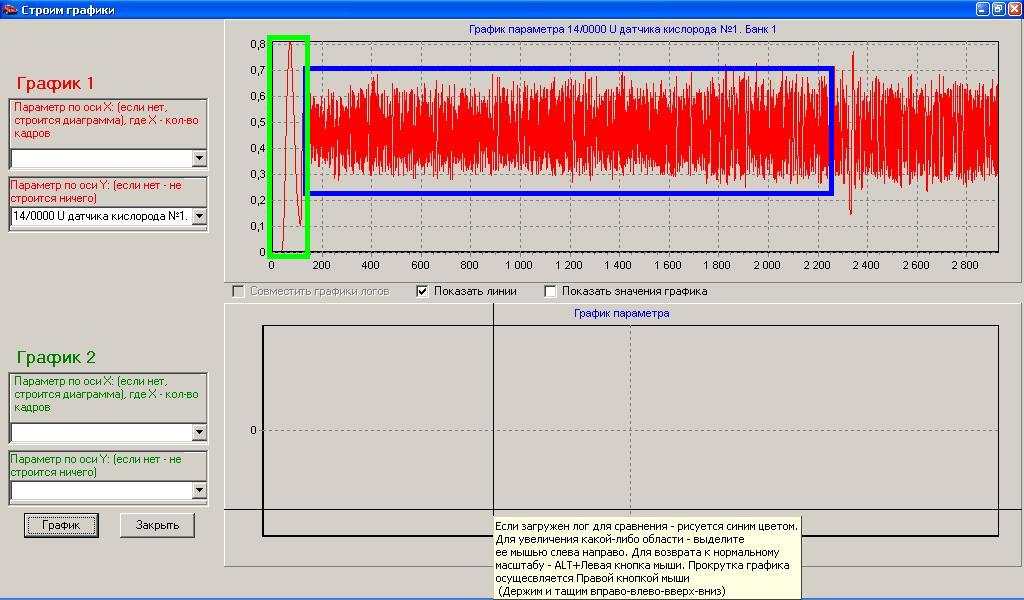Screen dimensions: 1024x600
Task: Expand График 1 Y-axis parameter dropdown arrow
Action: coord(198,216)
